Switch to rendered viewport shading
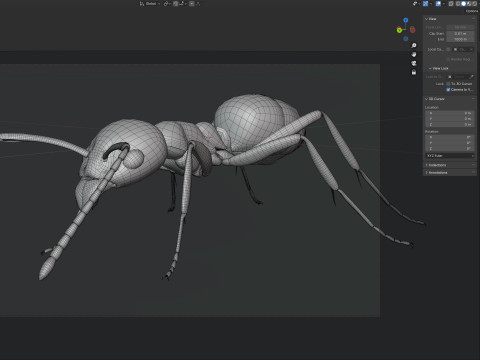480x360 pixels. [474, 4]
